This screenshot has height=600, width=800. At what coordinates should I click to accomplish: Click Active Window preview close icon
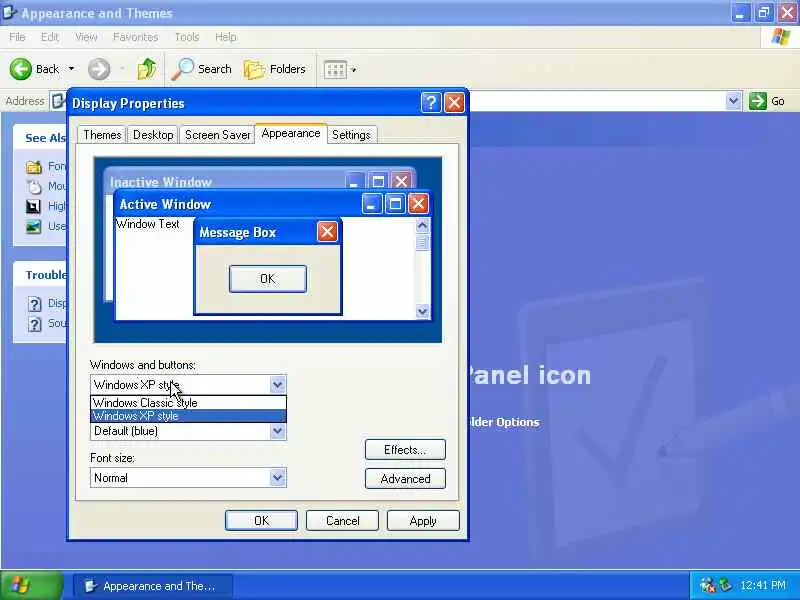(418, 204)
